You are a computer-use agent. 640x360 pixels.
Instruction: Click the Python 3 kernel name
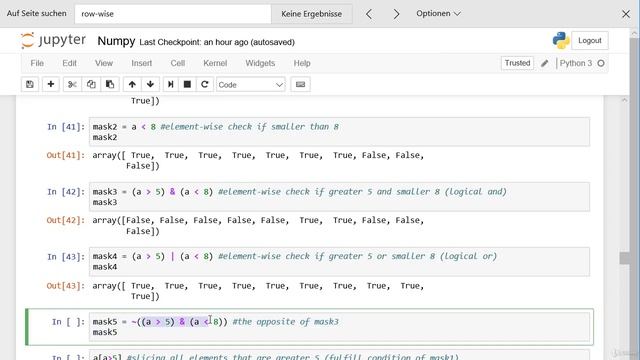576,63
